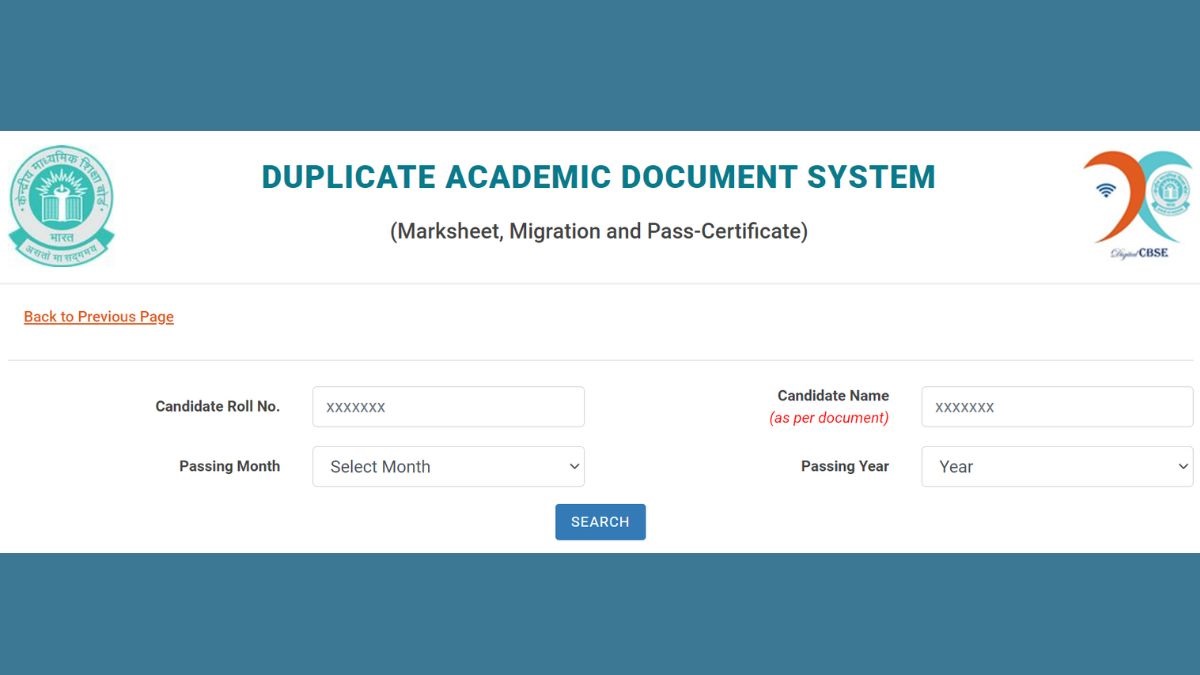Open the Passing Month dropdown

coord(448,466)
